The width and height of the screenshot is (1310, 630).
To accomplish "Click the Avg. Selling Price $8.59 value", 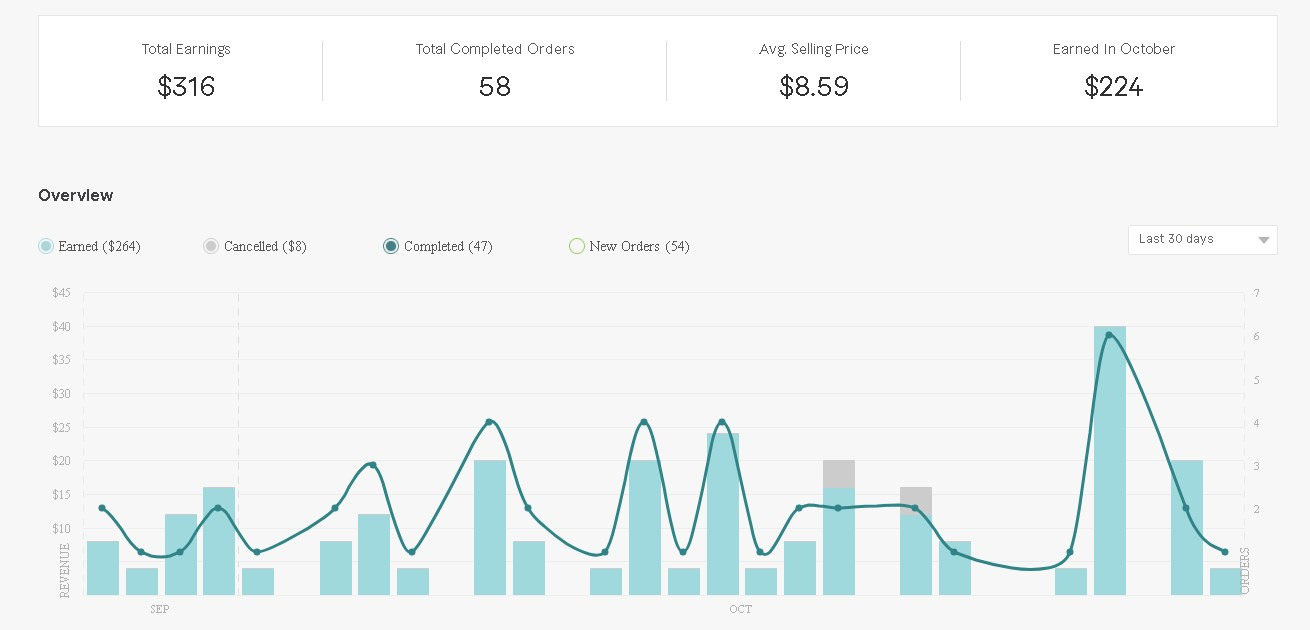I will pyautogui.click(x=814, y=87).
